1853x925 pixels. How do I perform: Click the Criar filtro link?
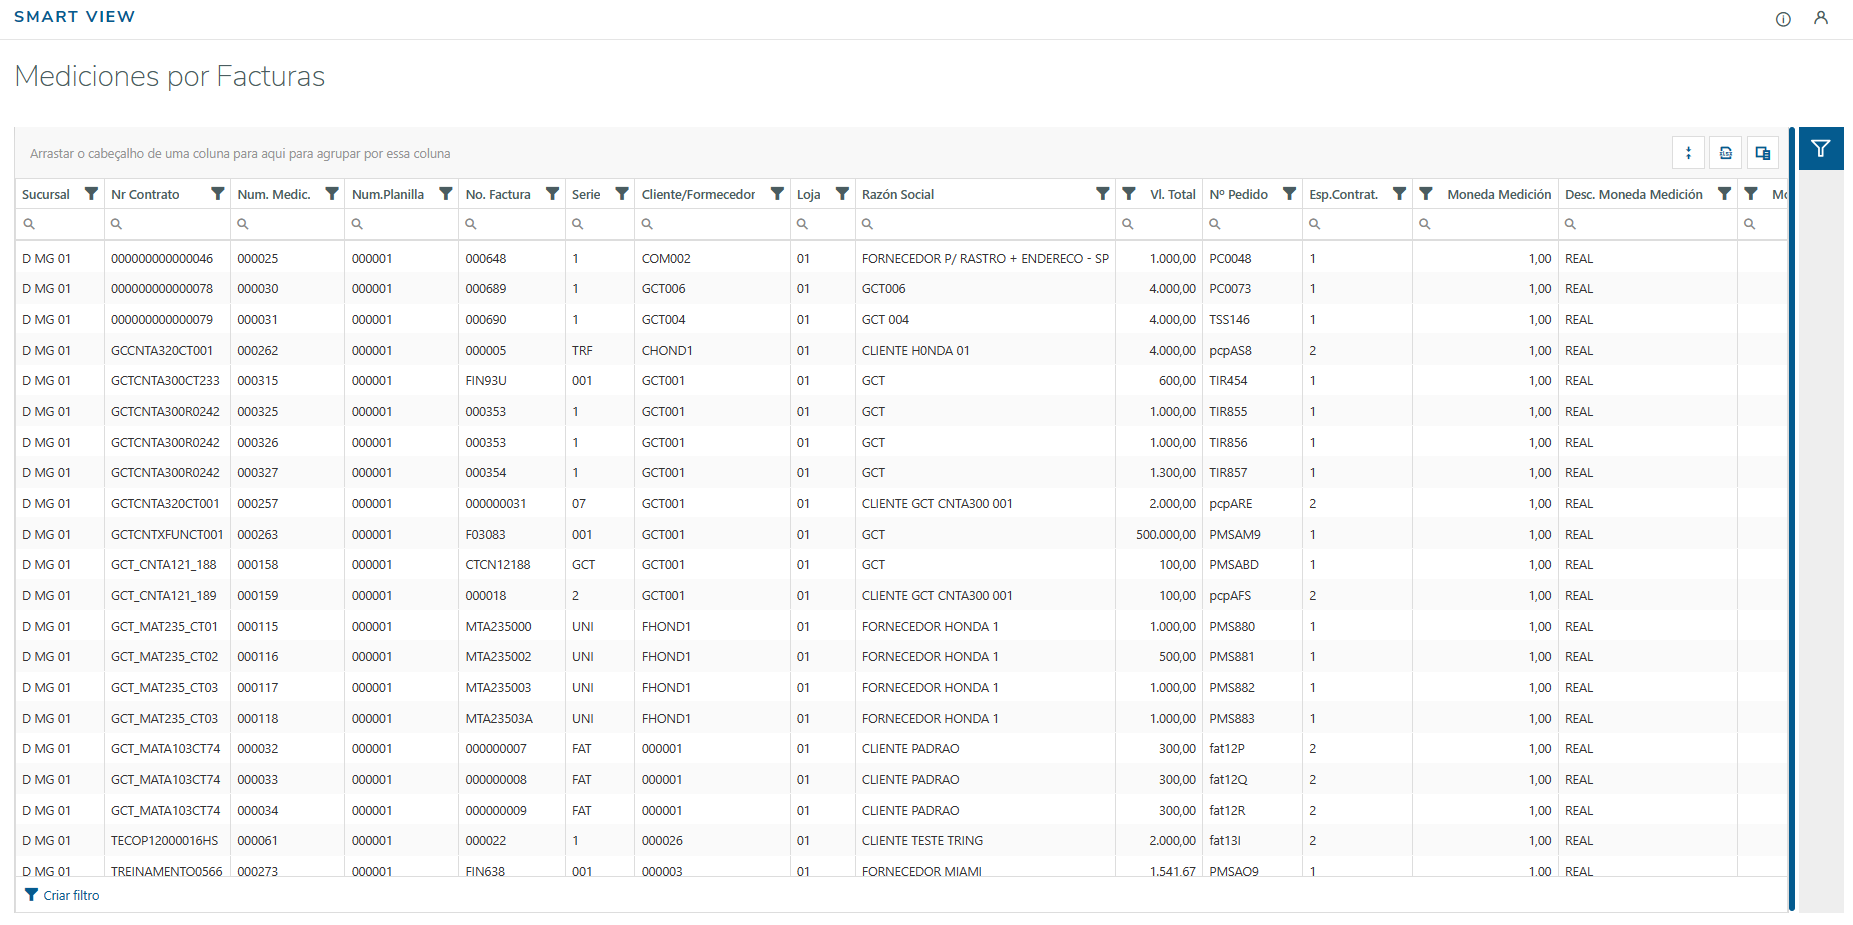(71, 895)
